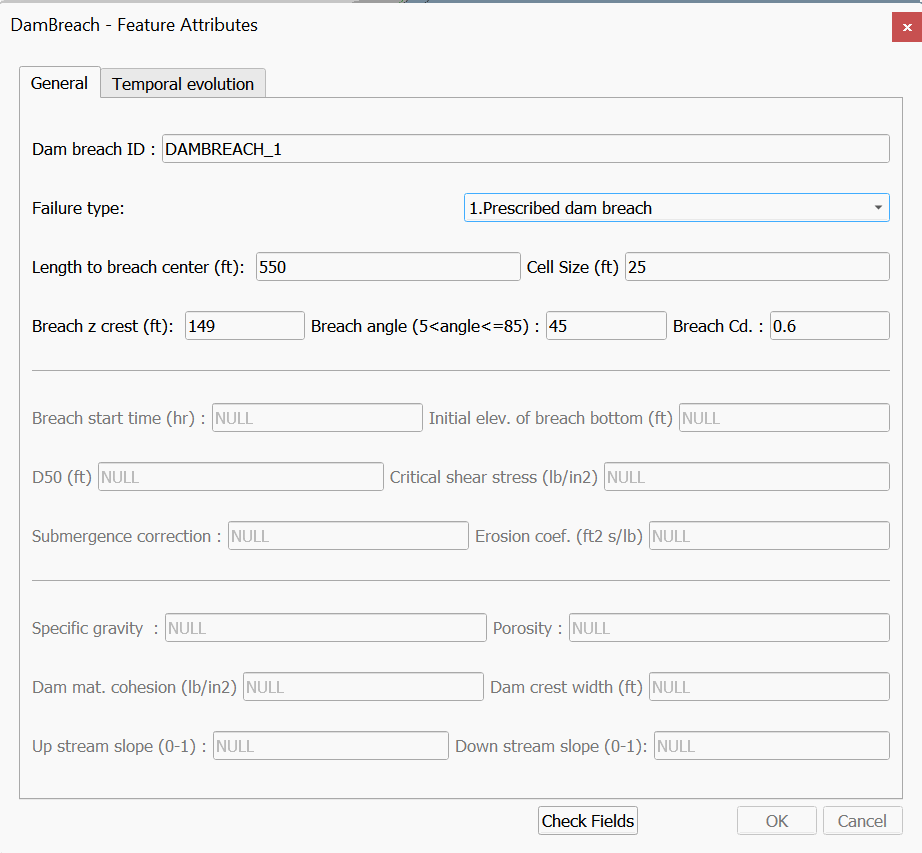Click the Length to breach center field
922x853 pixels.
pos(388,267)
